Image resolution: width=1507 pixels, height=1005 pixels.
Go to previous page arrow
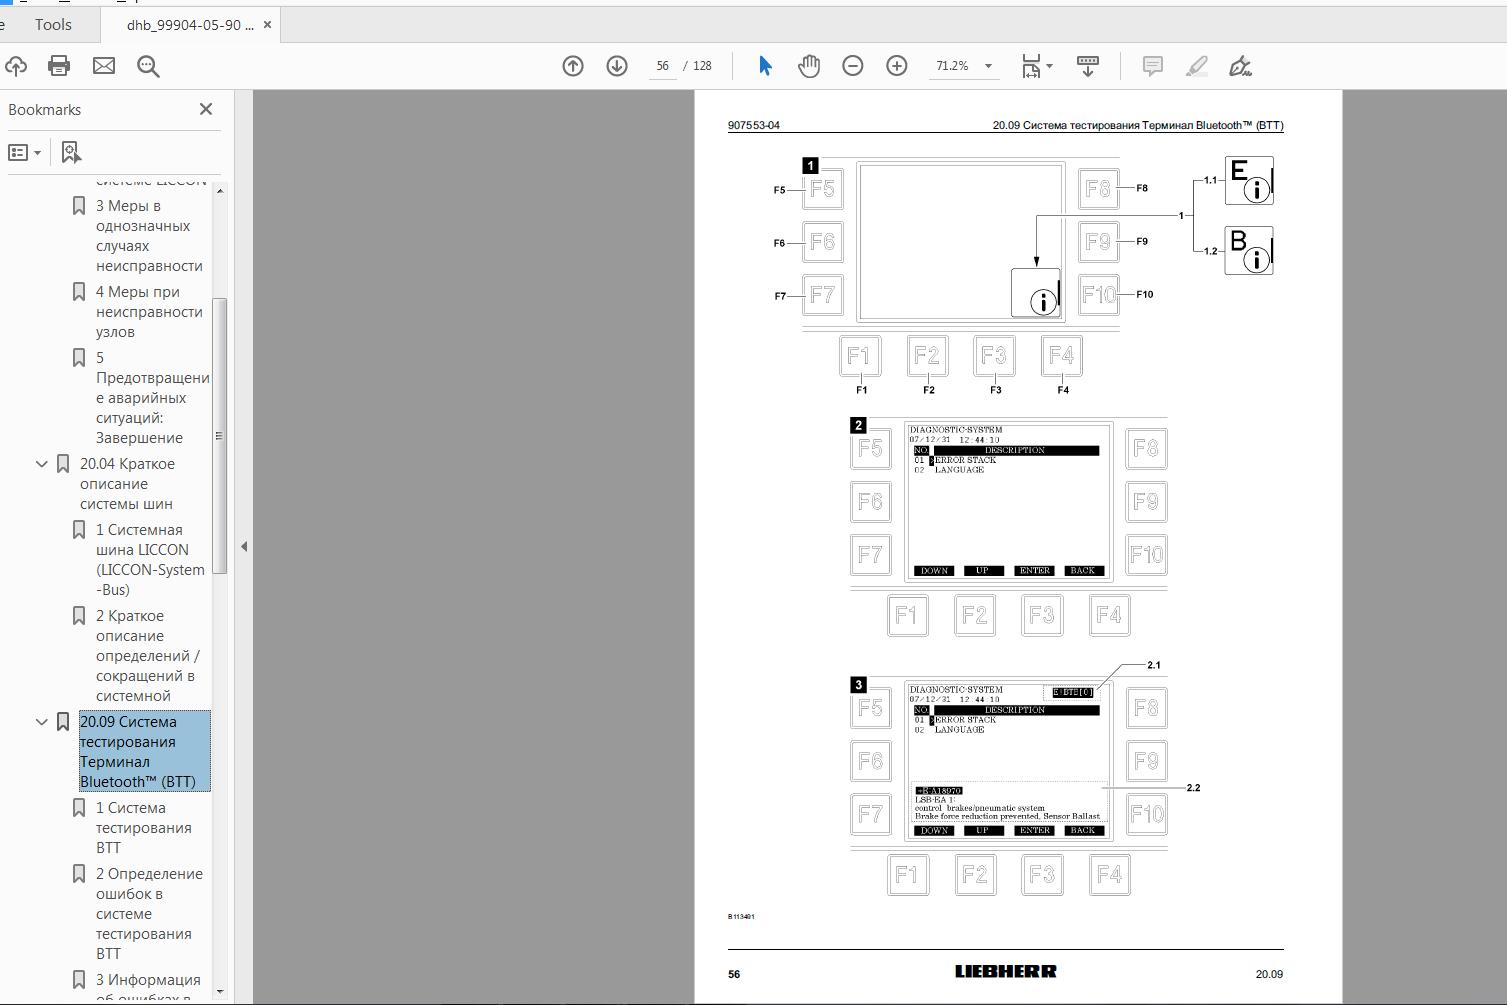click(573, 66)
